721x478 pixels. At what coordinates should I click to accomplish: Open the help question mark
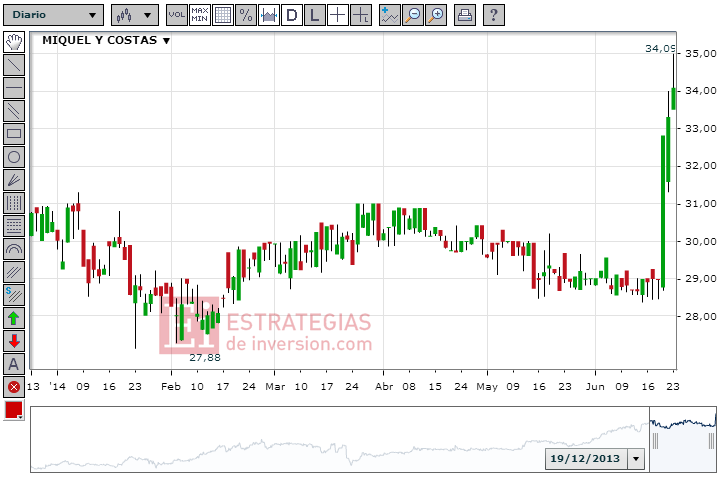pos(494,15)
